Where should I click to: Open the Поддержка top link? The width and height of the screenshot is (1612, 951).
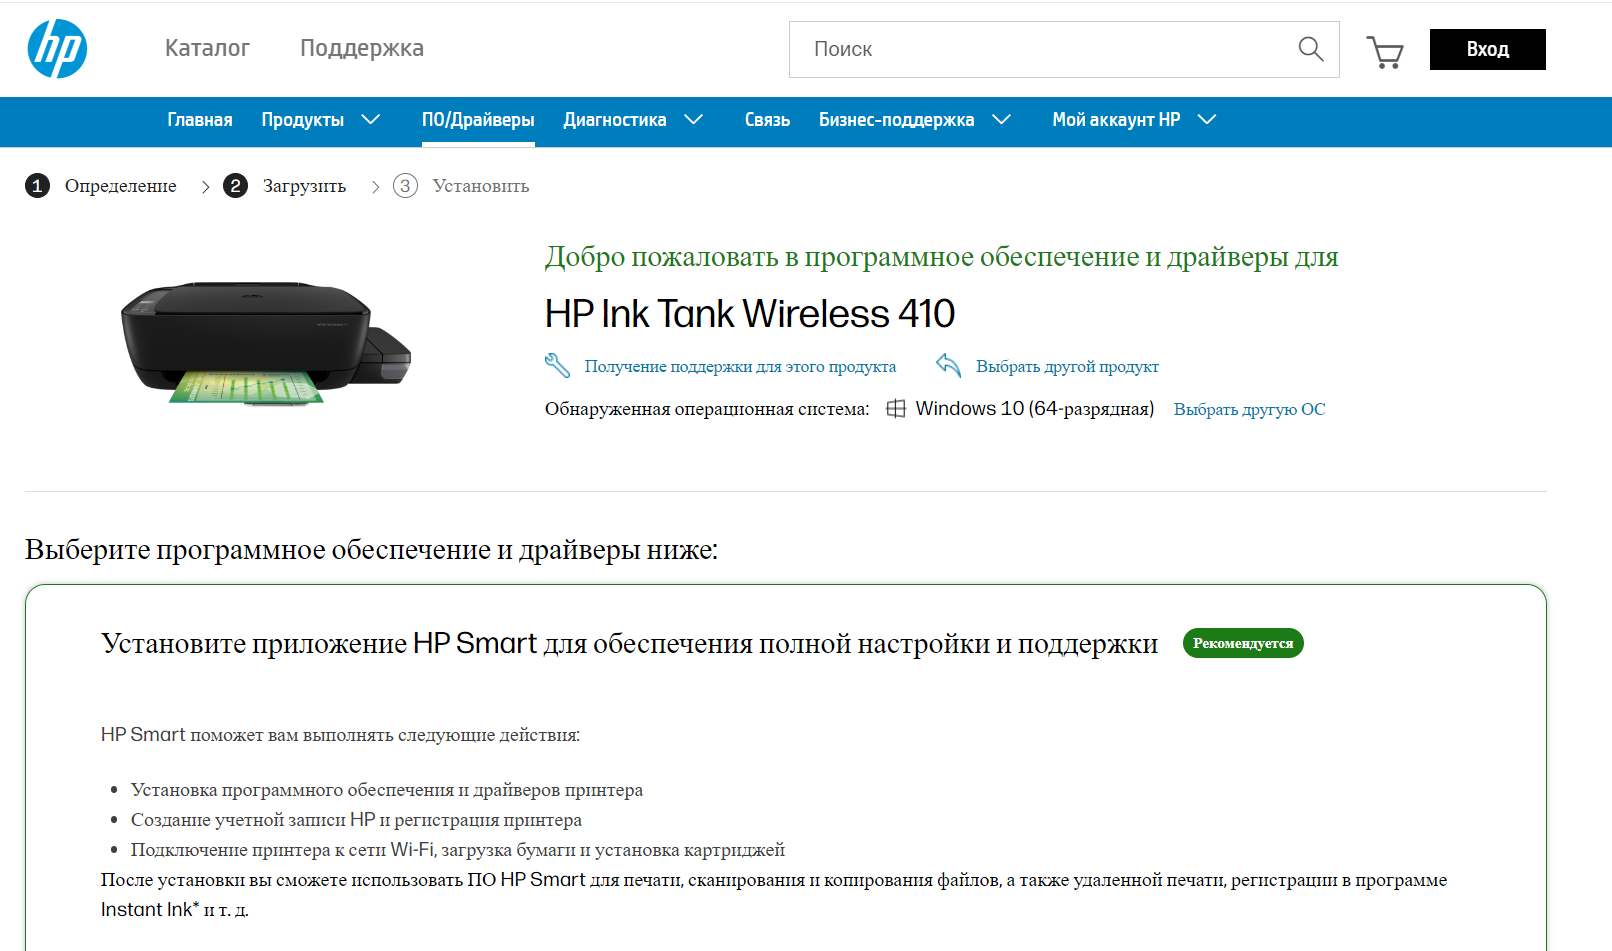[362, 48]
